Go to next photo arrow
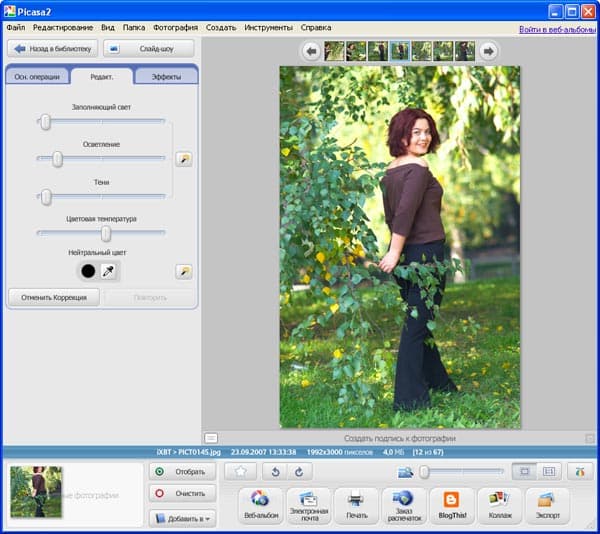Image resolution: width=600 pixels, height=534 pixels. [x=487, y=51]
